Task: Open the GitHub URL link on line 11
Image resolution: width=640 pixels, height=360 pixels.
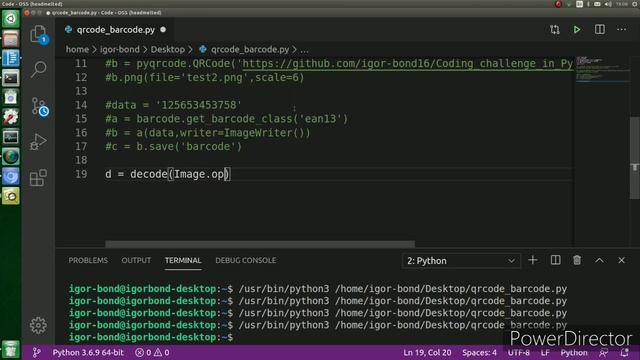Action: tap(408, 64)
